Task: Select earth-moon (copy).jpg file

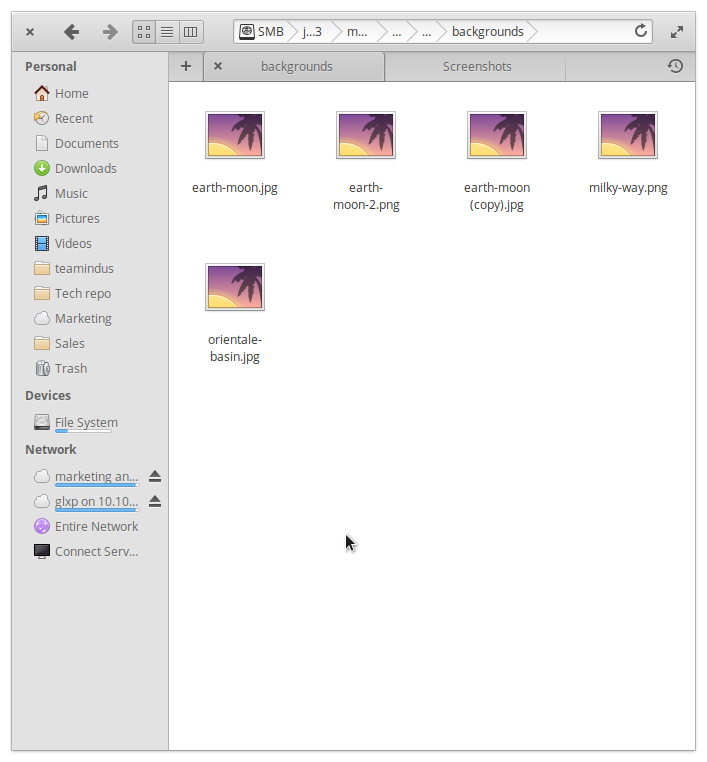Action: (x=497, y=160)
